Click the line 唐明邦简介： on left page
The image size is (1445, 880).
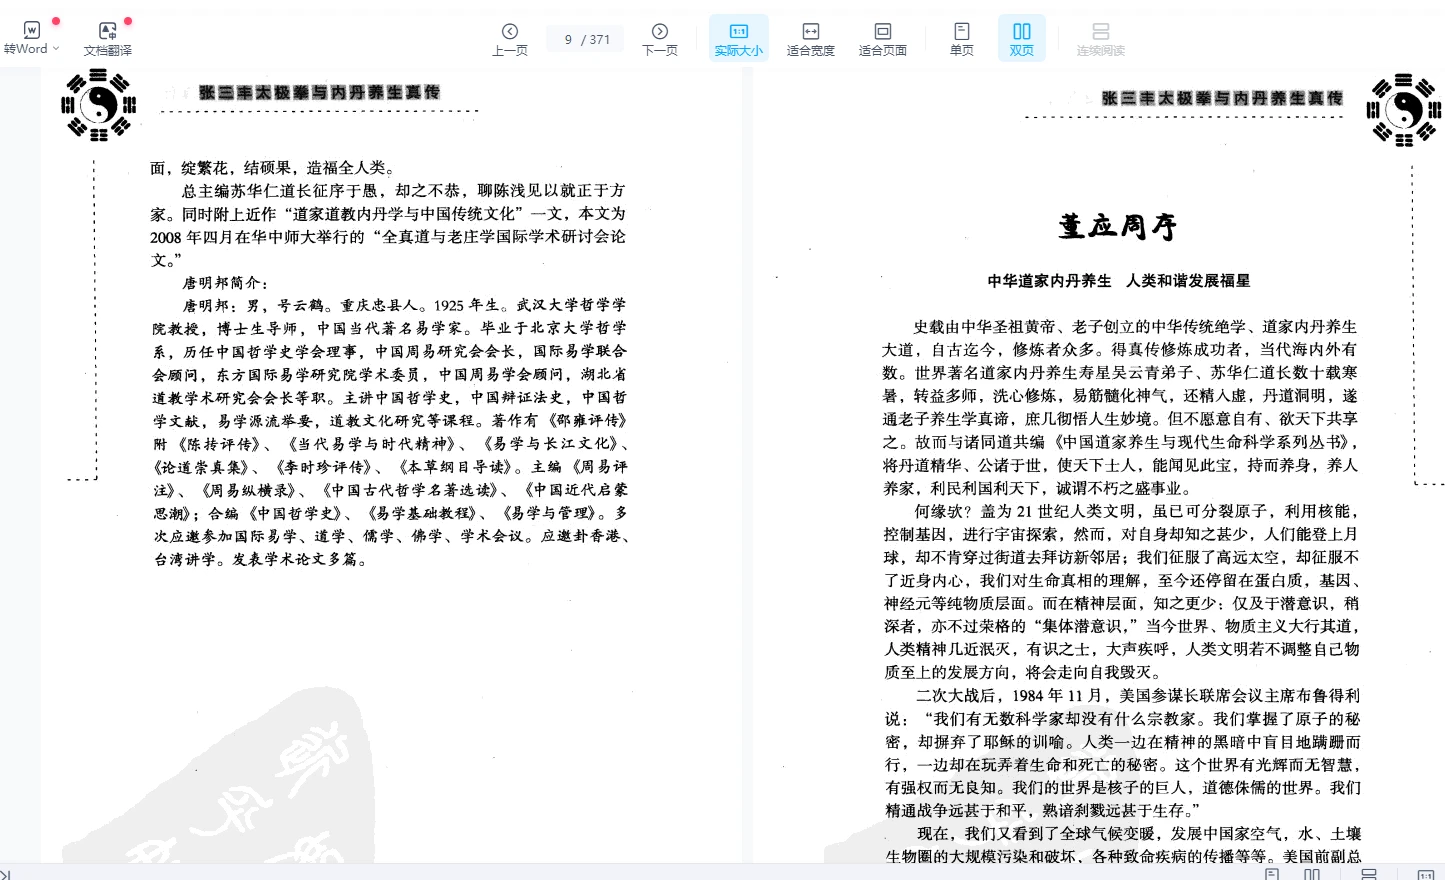[x=226, y=283]
